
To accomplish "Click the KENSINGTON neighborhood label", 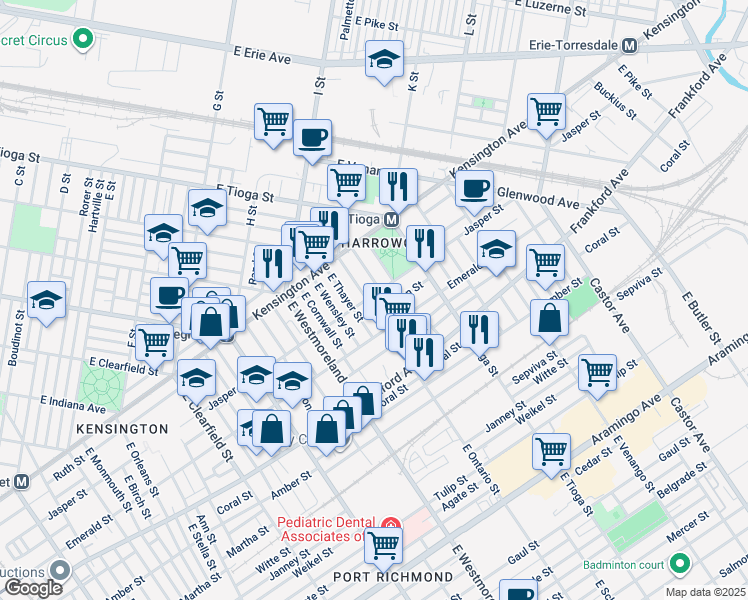I will [x=122, y=429].
